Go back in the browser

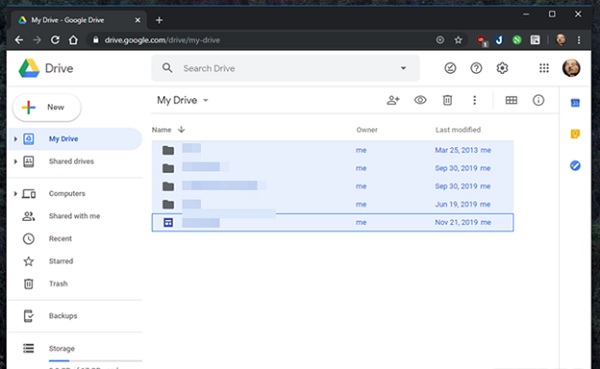click(x=19, y=40)
